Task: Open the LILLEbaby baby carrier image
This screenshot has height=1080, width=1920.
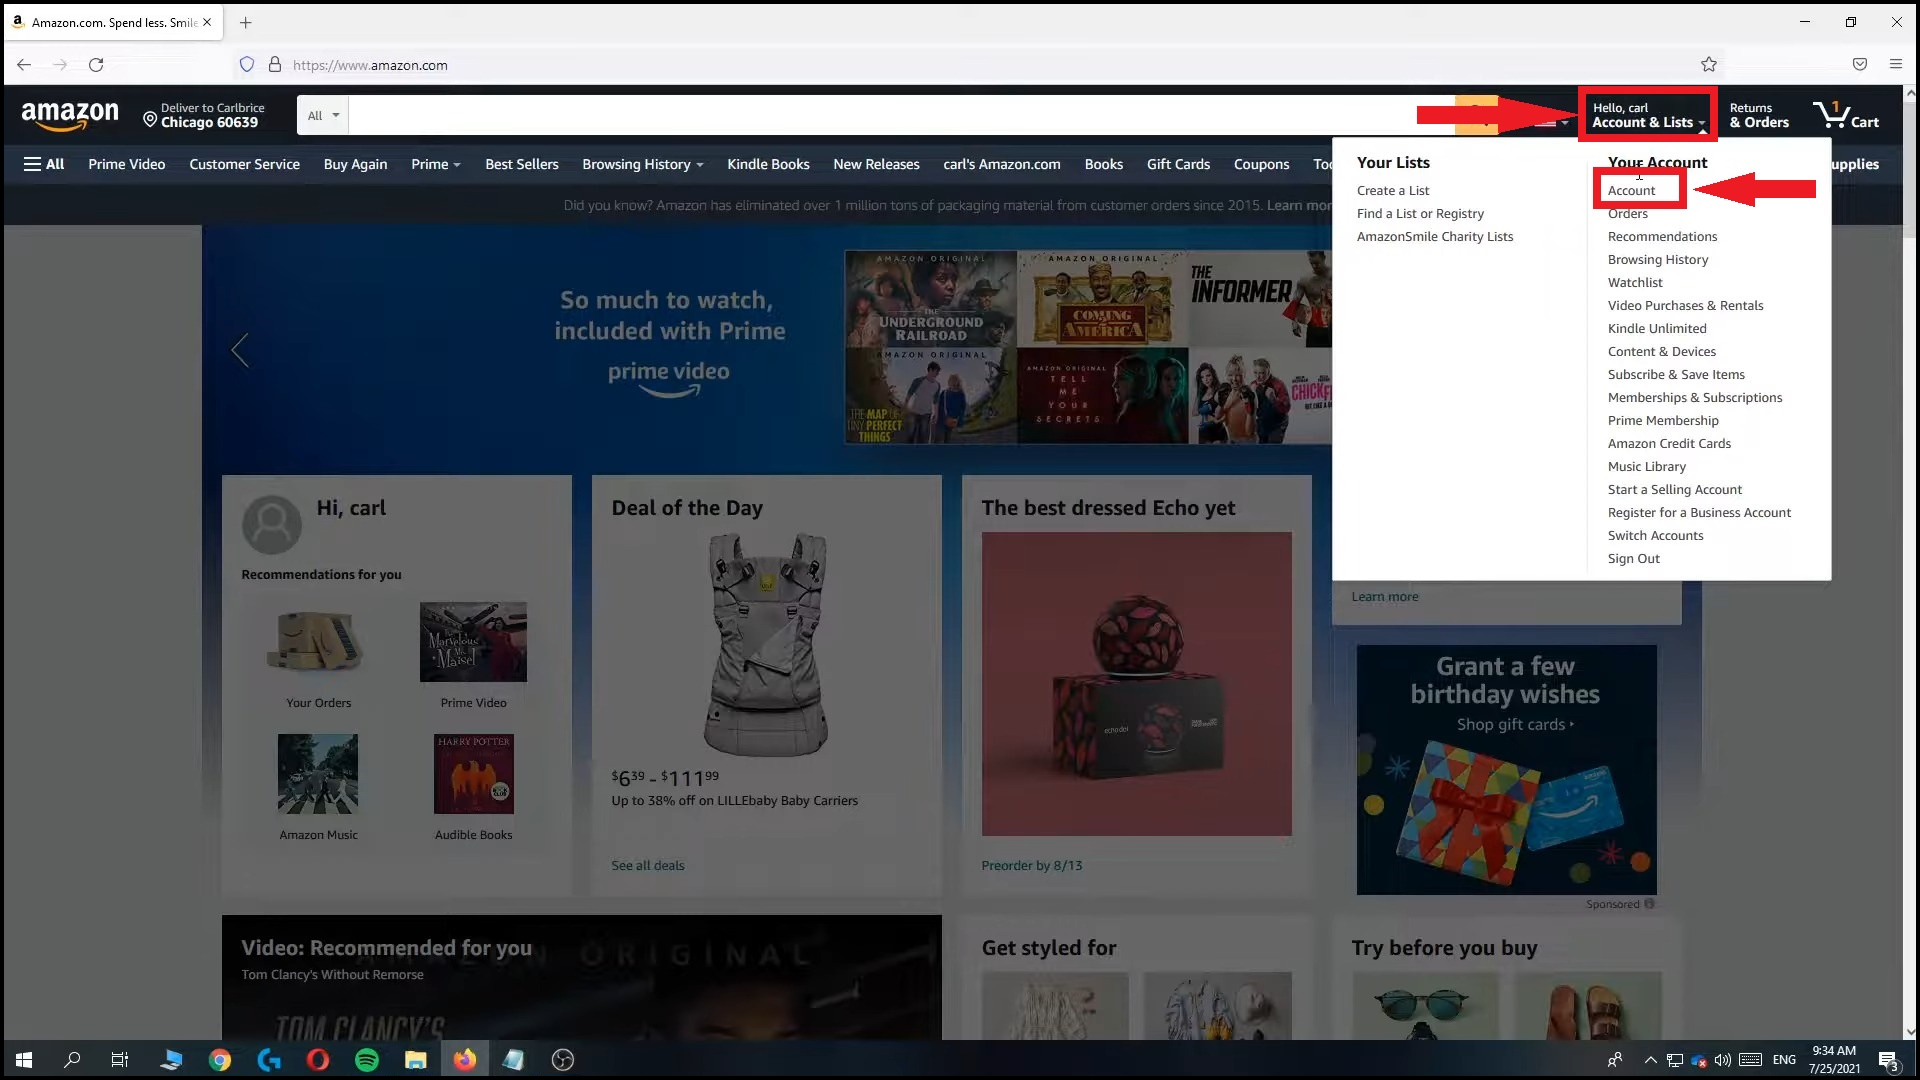Action: click(x=767, y=645)
